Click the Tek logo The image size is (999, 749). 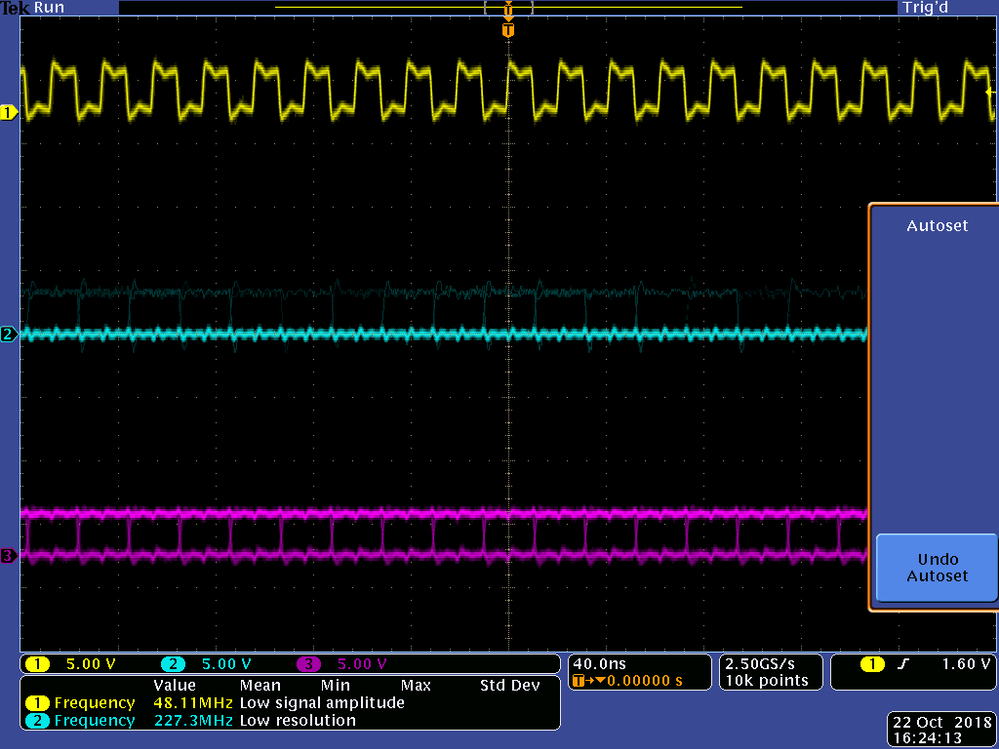(x=15, y=8)
